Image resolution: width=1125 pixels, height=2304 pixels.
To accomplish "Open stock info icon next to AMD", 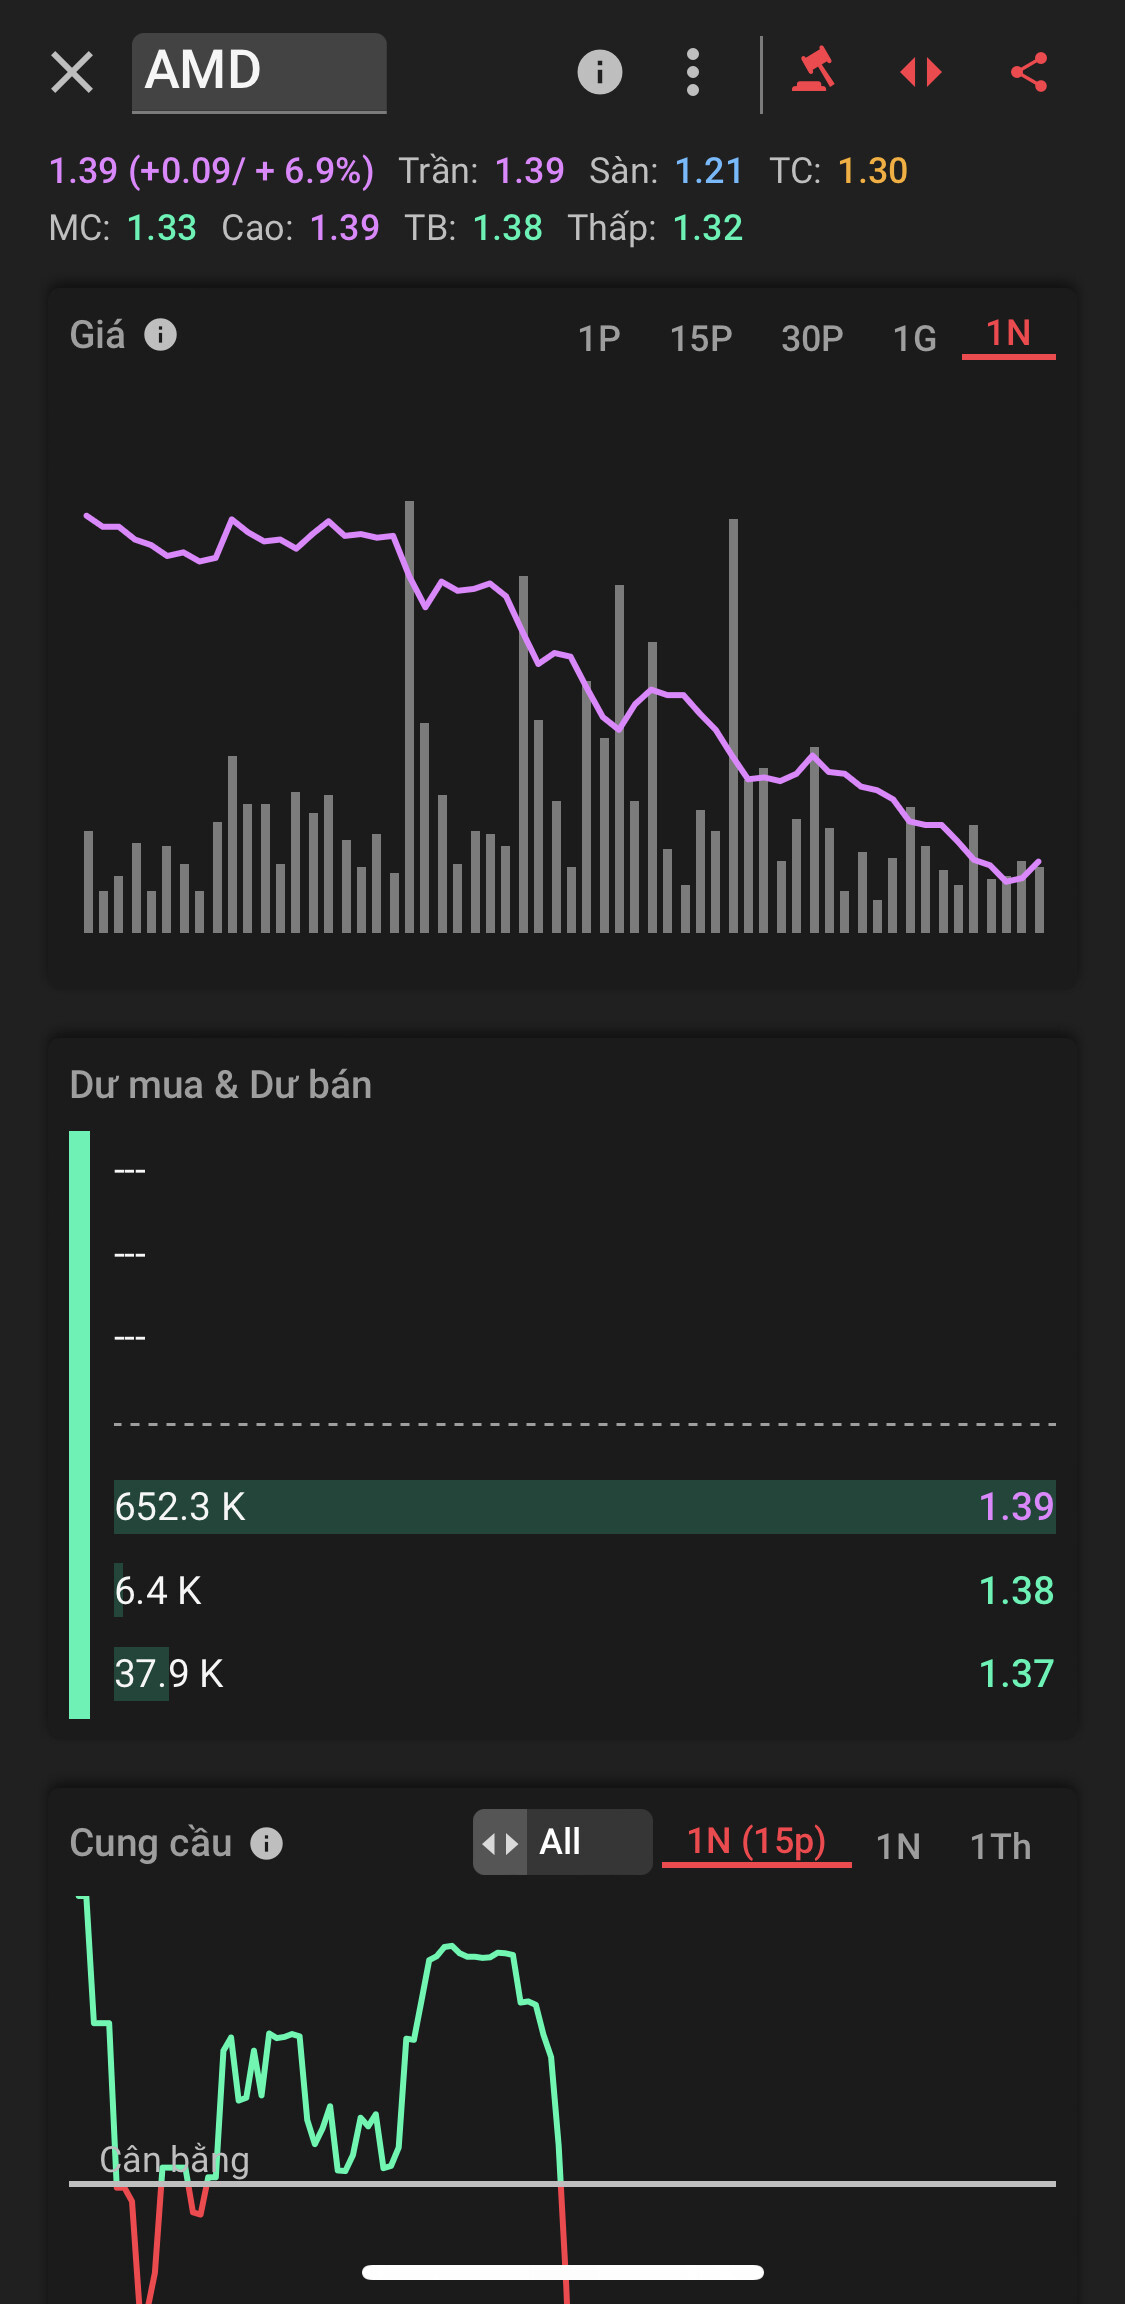I will tap(600, 72).
